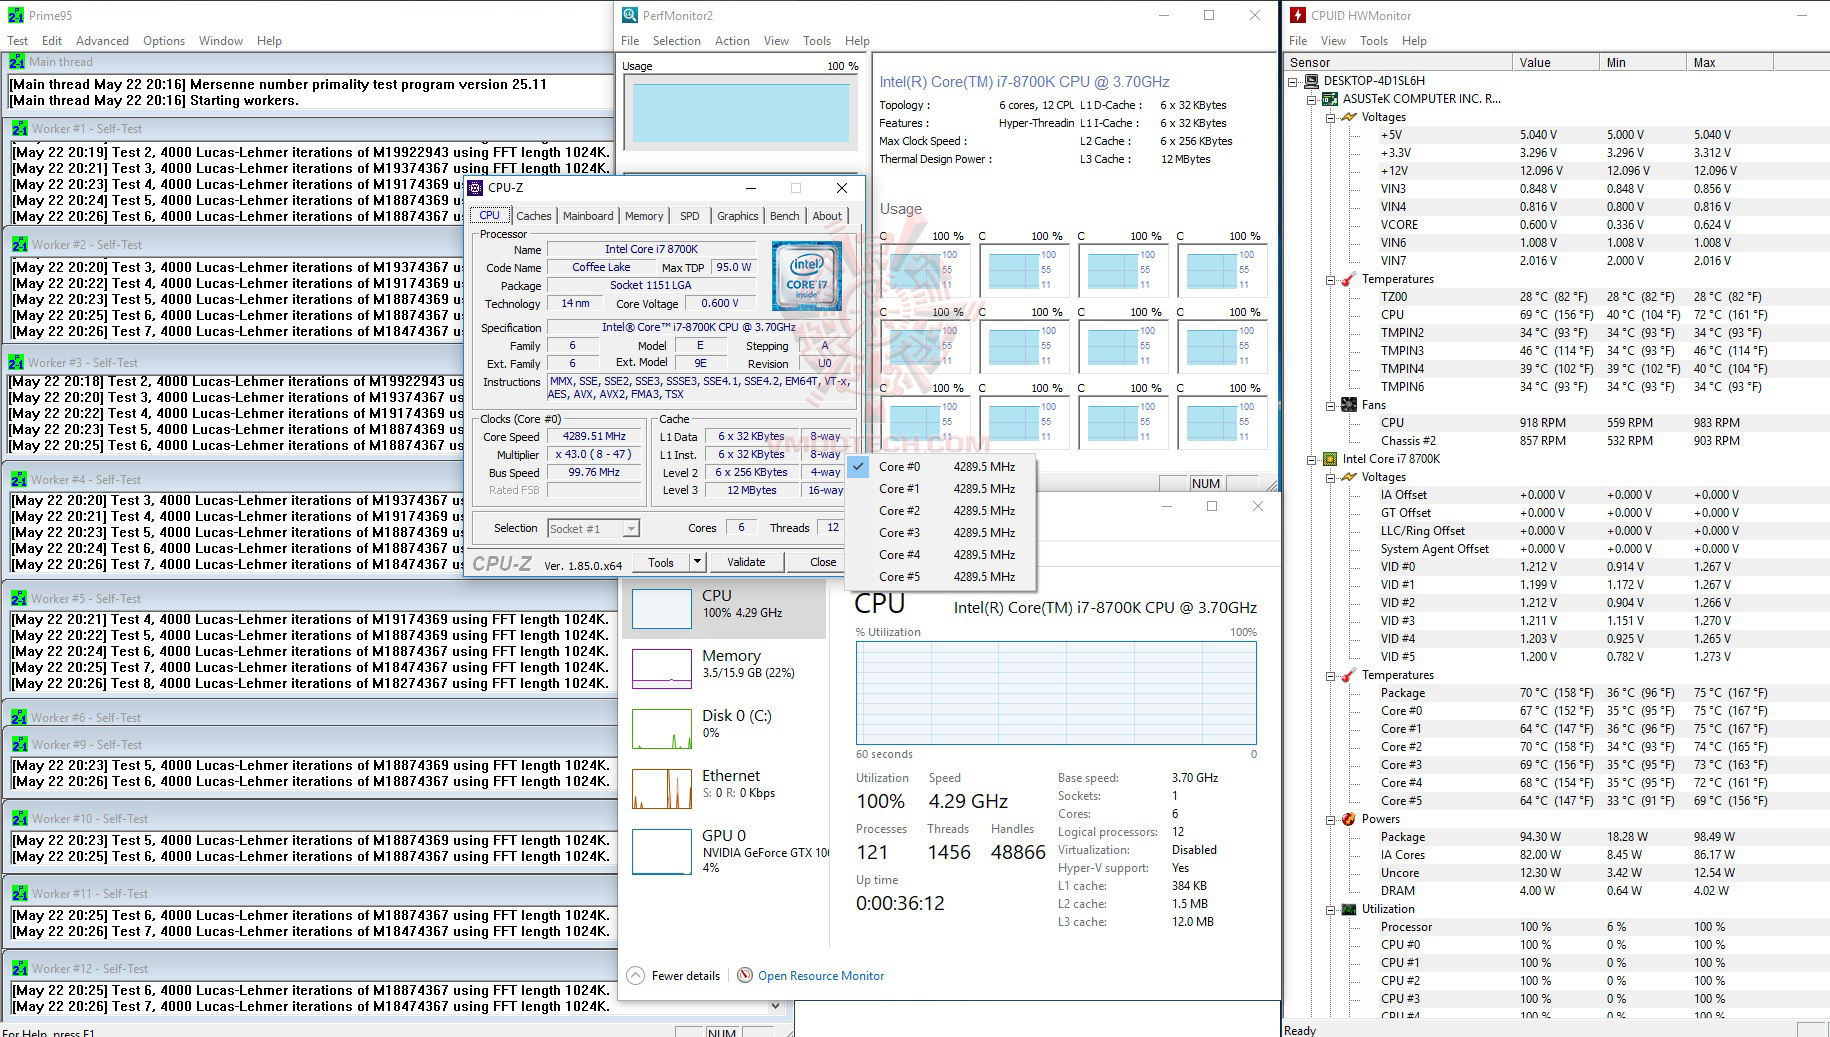Switch to the Bench tab in CPU-Z

click(x=785, y=216)
